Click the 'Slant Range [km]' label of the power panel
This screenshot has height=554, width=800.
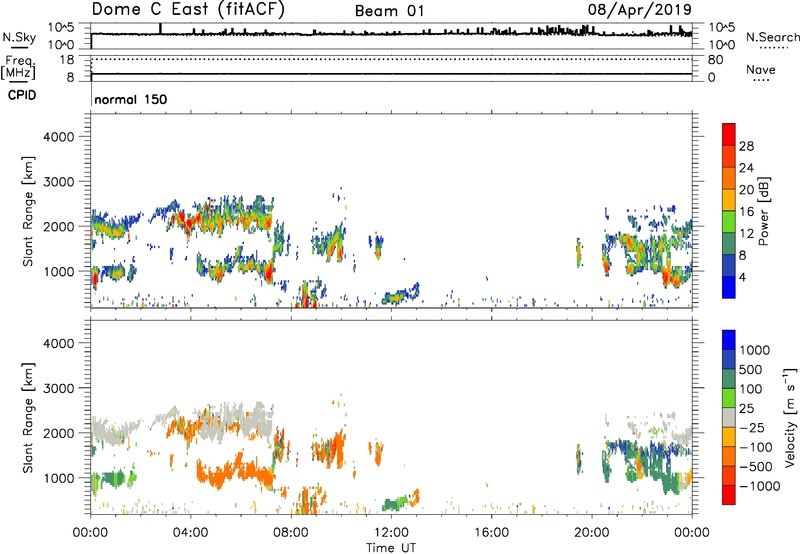28,211
